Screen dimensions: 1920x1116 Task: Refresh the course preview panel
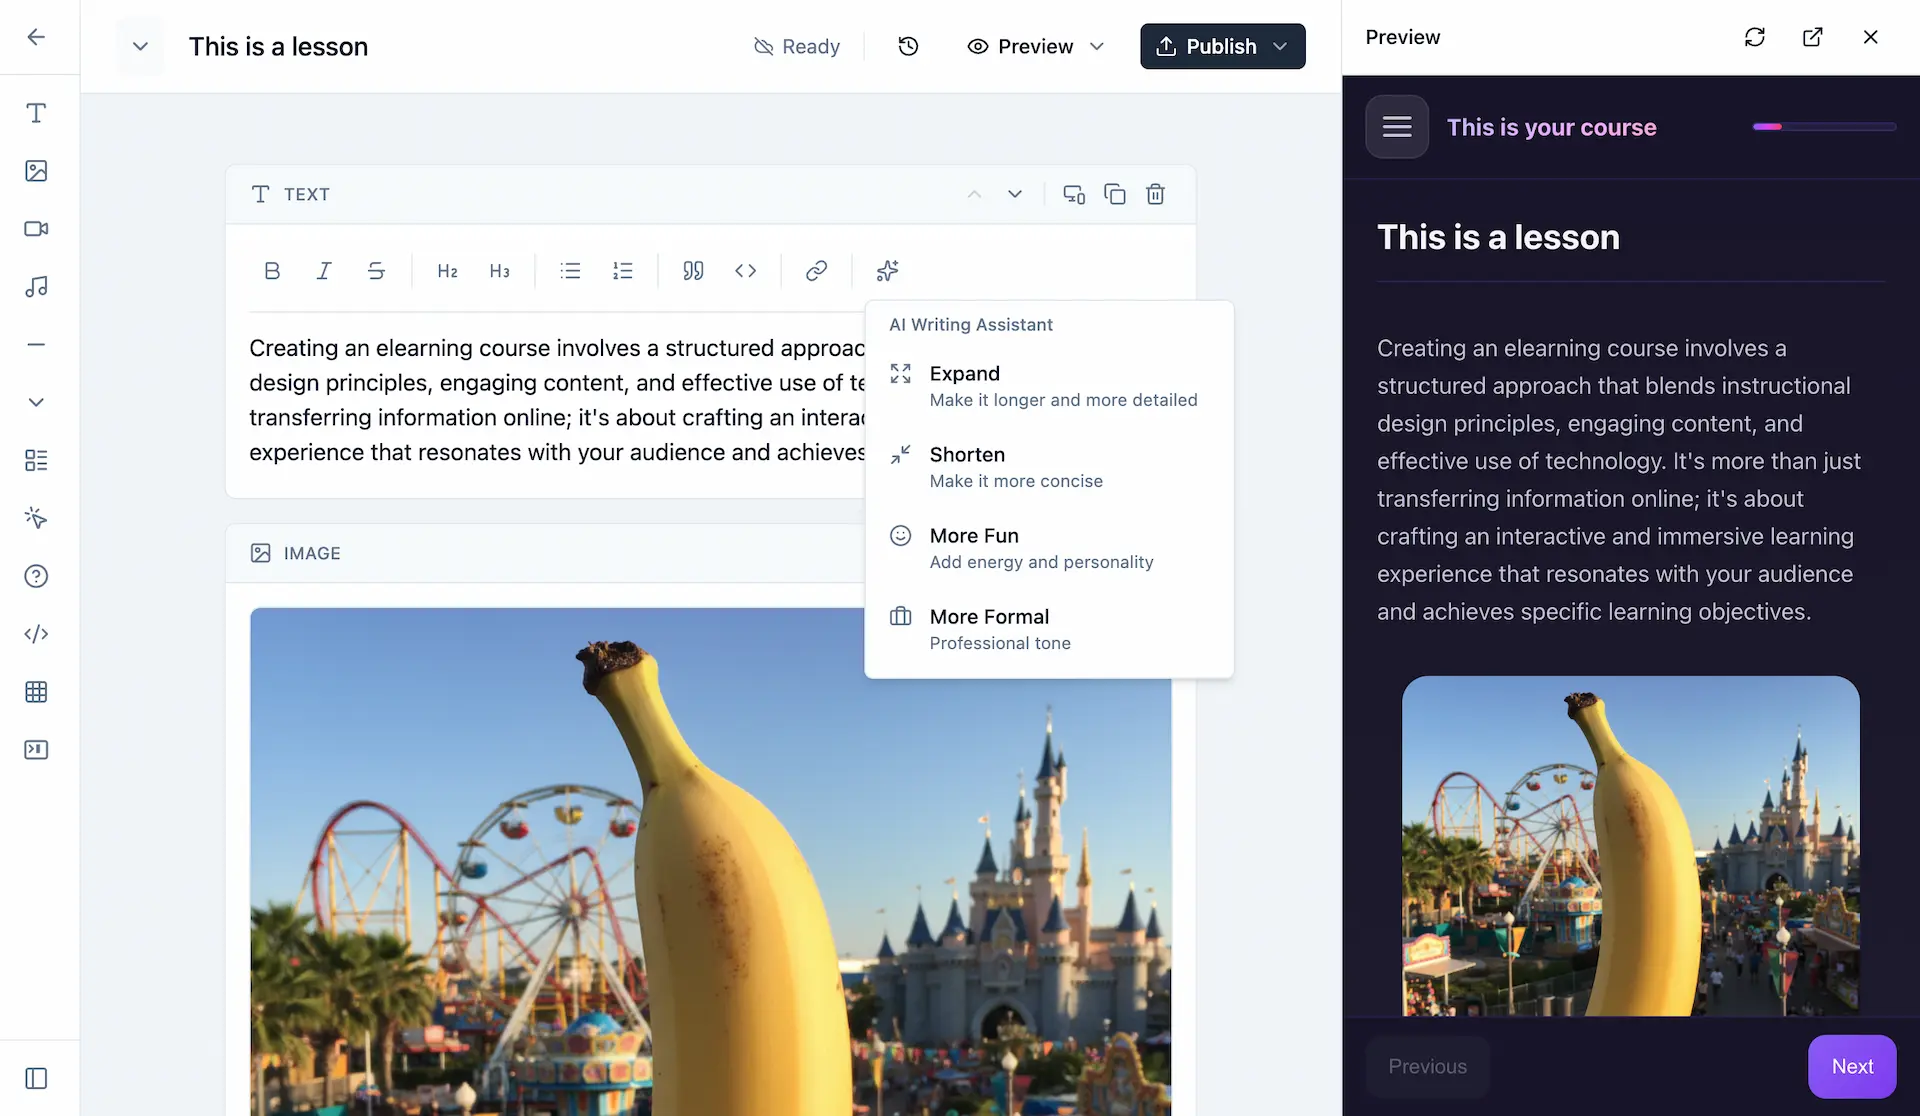(x=1755, y=37)
